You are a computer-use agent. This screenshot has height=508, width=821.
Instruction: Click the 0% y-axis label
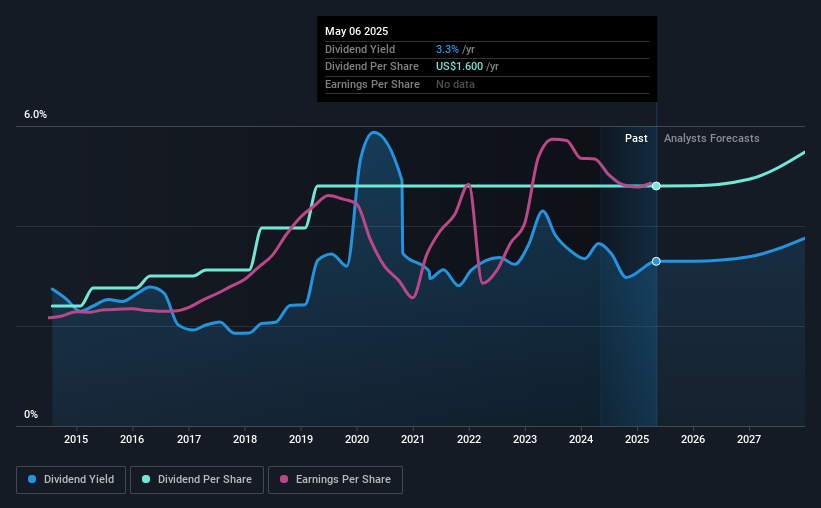tap(31, 414)
